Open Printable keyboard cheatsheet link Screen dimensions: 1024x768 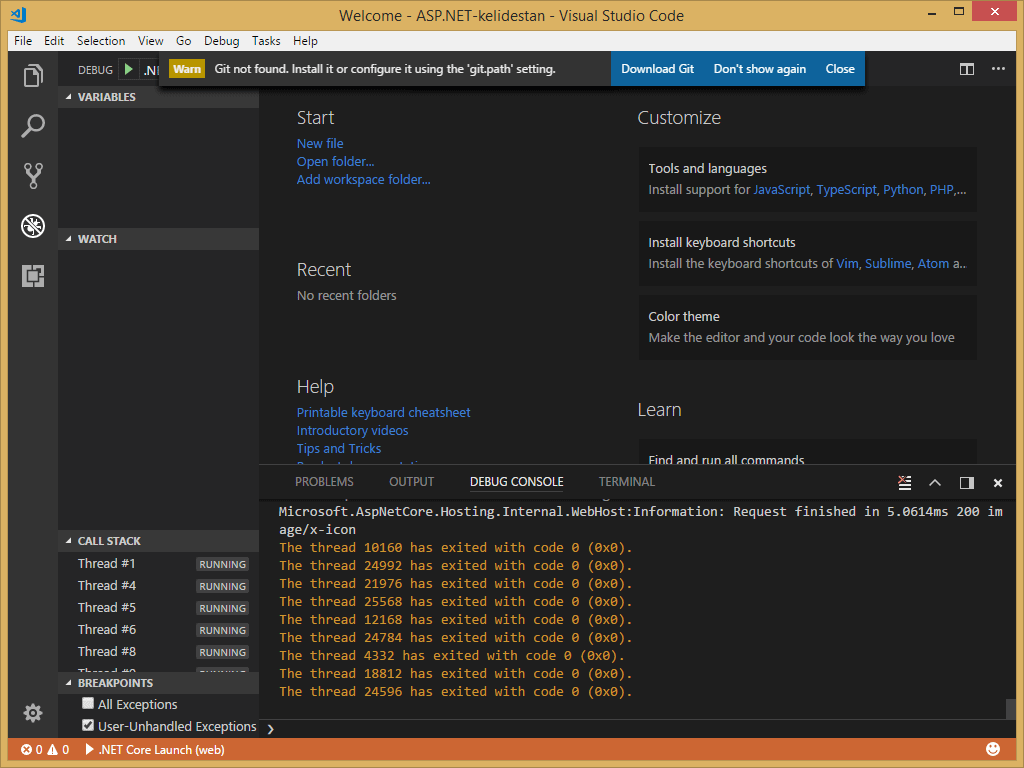[x=383, y=412]
